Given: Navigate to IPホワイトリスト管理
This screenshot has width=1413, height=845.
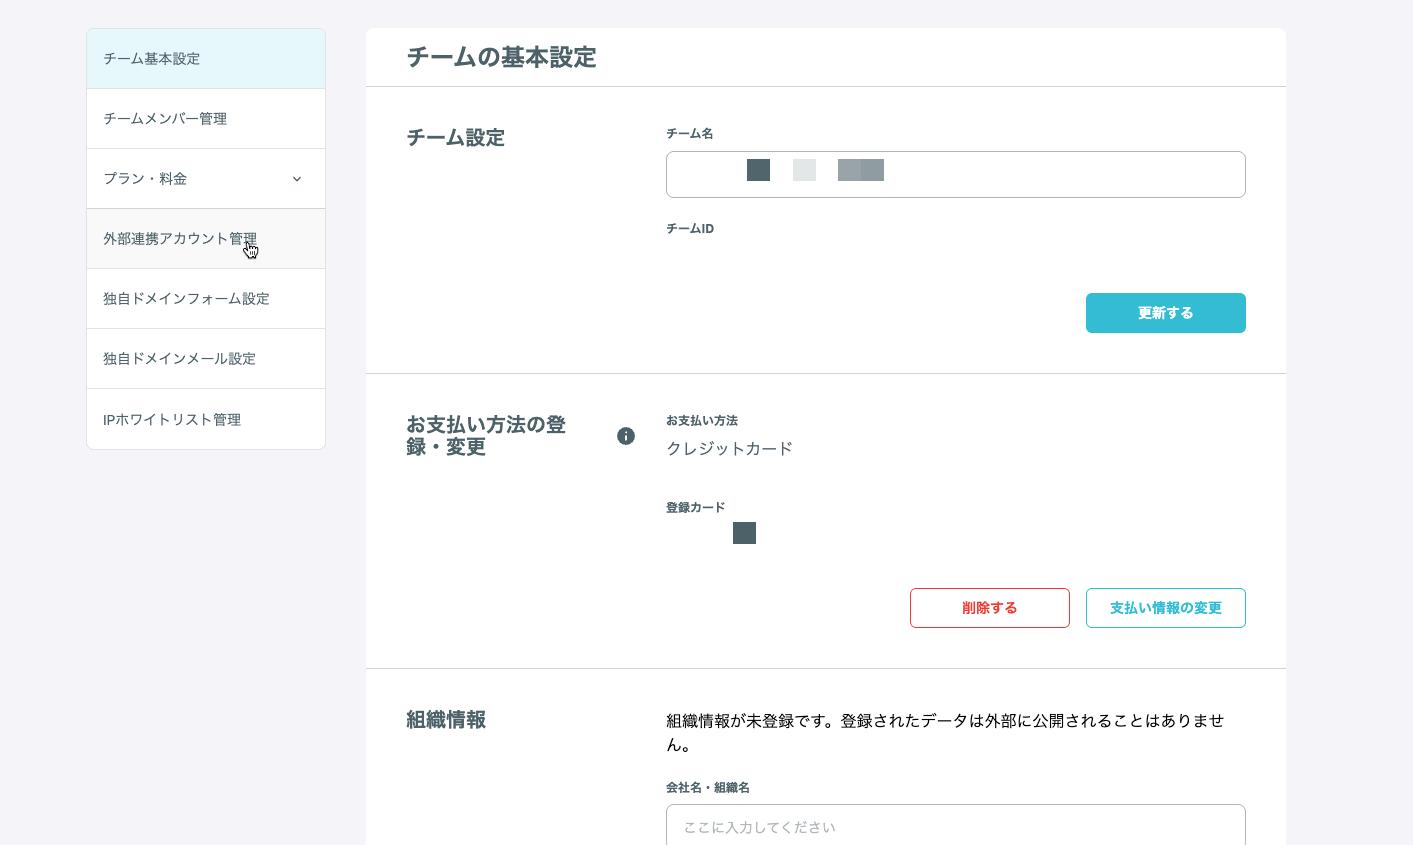Looking at the screenshot, I should [x=206, y=419].
